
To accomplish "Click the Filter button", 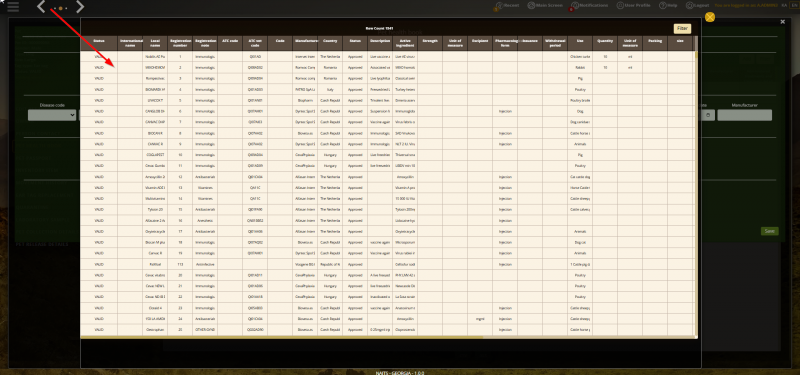I will pyautogui.click(x=682, y=29).
